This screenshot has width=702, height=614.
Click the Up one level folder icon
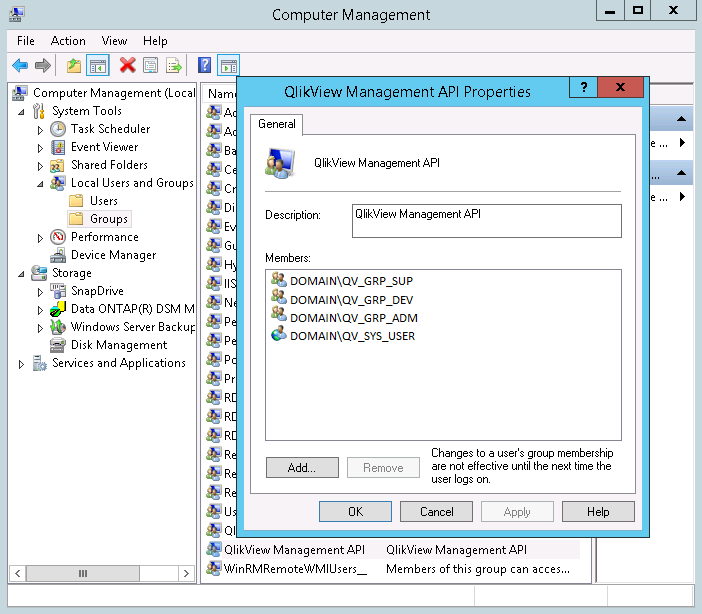[74, 66]
